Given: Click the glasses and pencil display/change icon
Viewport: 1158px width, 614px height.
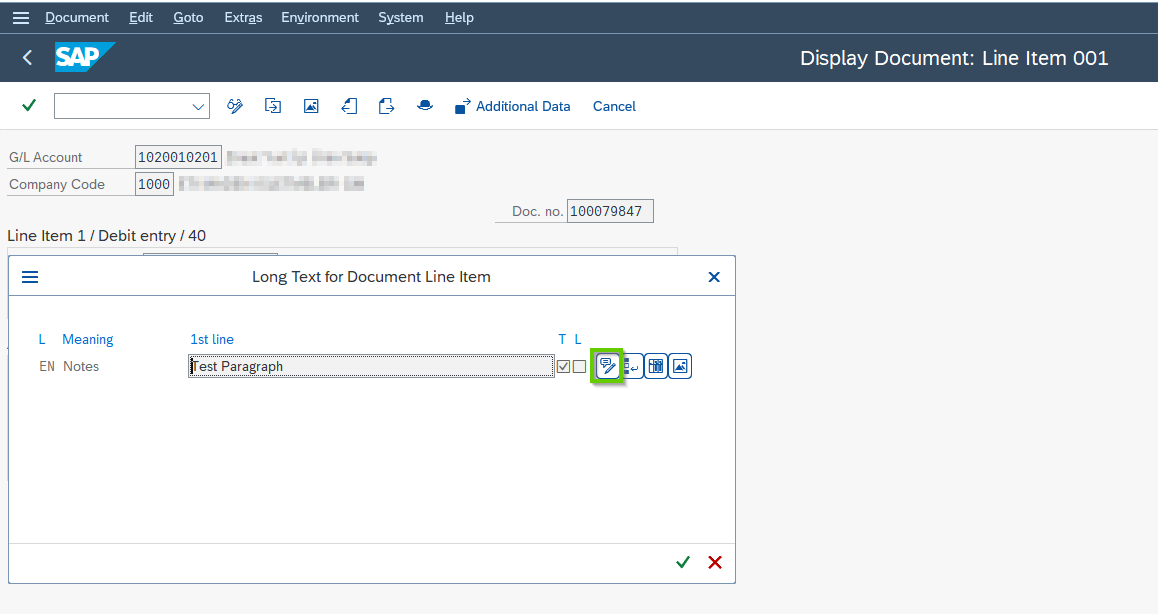Looking at the screenshot, I should click(x=235, y=106).
